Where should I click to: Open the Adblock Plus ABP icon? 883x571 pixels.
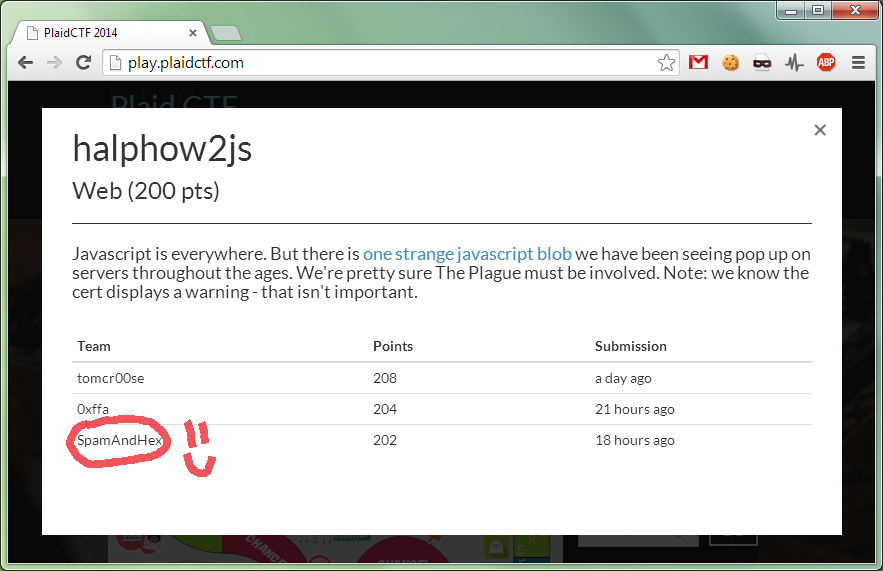coord(826,62)
